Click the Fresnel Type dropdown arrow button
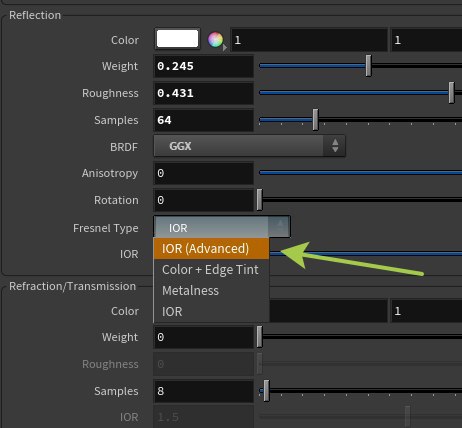 [x=279, y=227]
